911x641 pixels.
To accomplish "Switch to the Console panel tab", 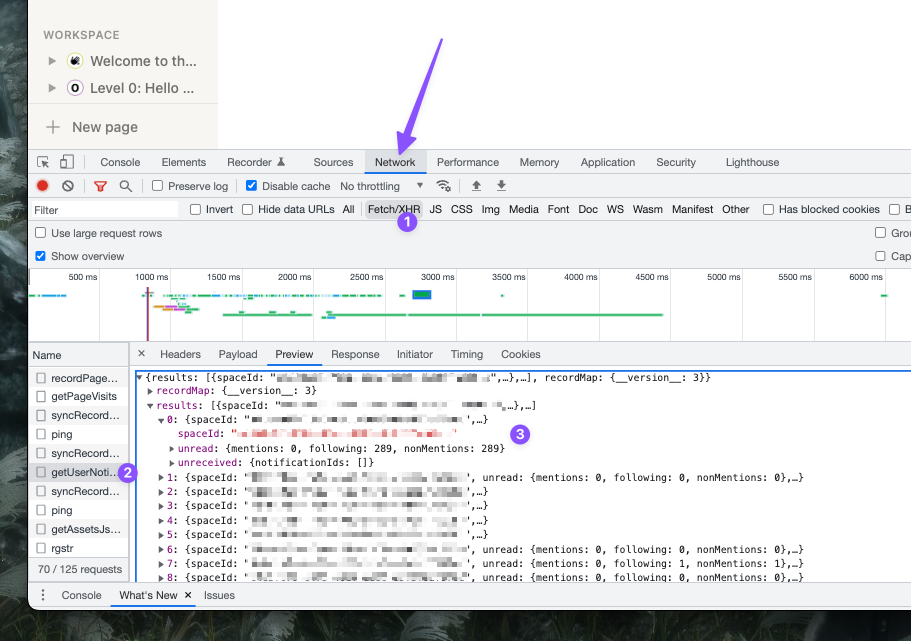I will tap(120, 162).
